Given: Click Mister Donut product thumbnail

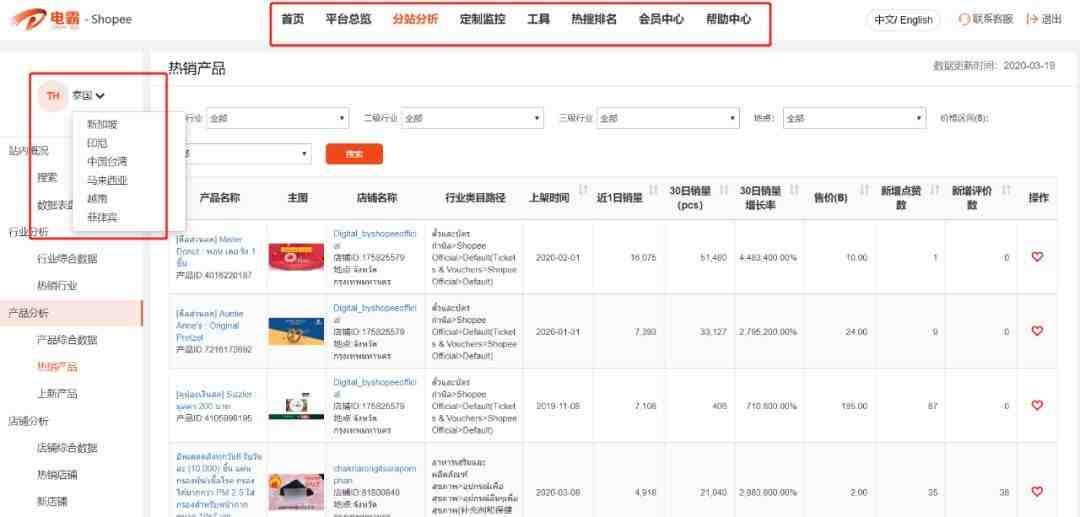Looking at the screenshot, I should [297, 257].
